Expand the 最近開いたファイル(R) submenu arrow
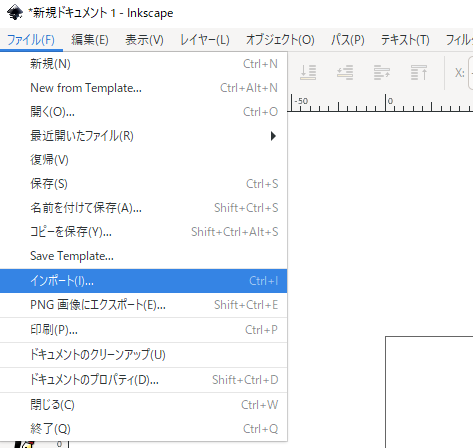Image resolution: width=473 pixels, height=448 pixels. pos(273,136)
